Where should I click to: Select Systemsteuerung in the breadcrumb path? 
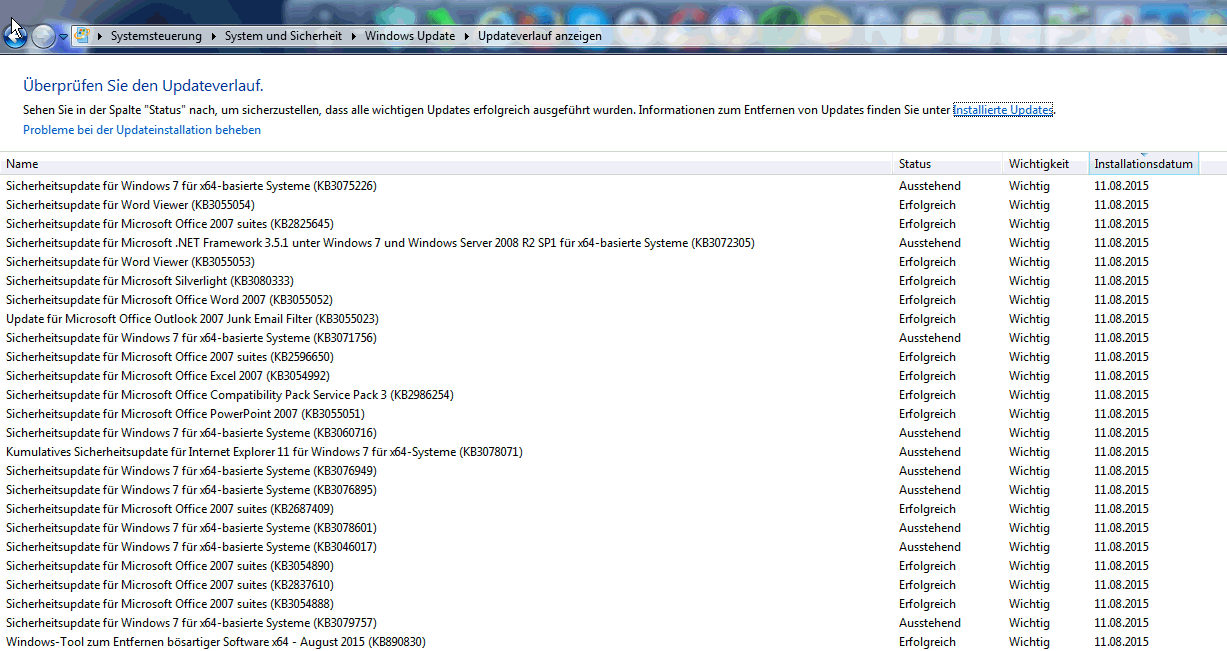coord(155,36)
